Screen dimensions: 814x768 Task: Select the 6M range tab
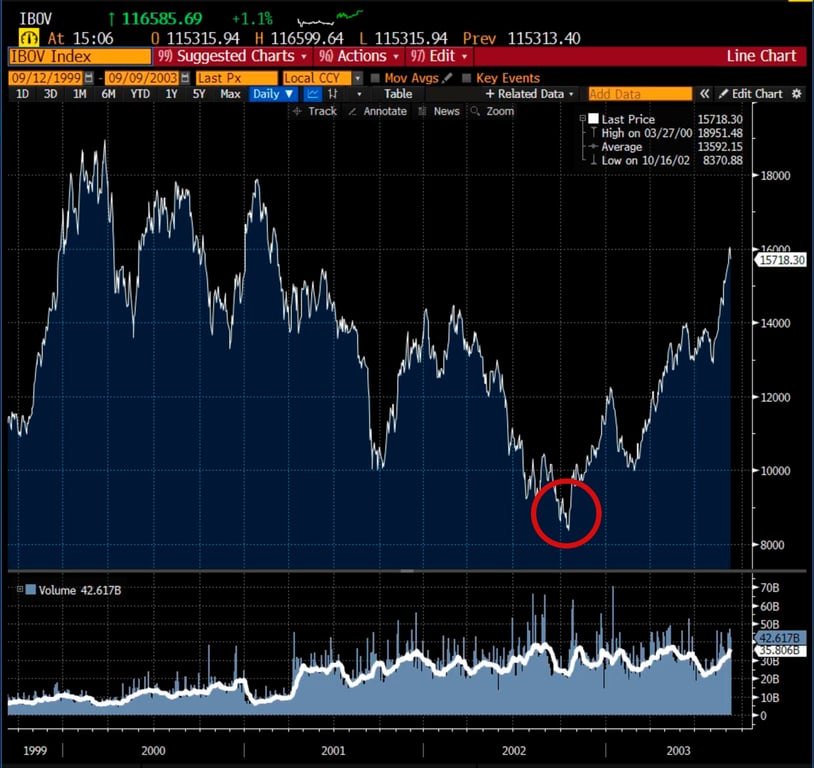pyautogui.click(x=108, y=94)
